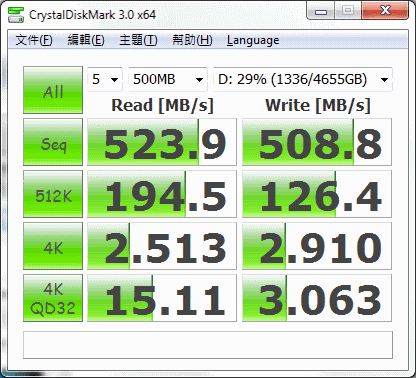Image resolution: width=416 pixels, height=378 pixels.
Task: Open the 幫助(H) menu
Action: pyautogui.click(x=192, y=40)
